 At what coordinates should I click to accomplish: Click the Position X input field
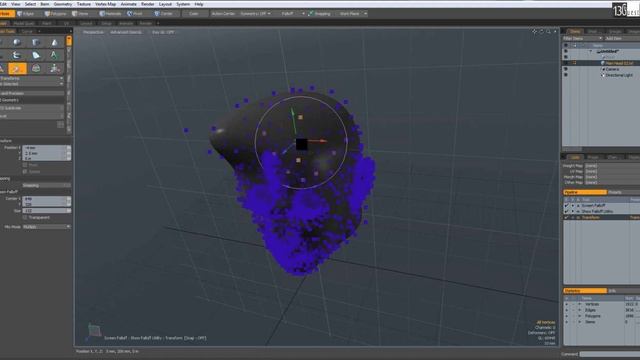pyautogui.click(x=44, y=148)
